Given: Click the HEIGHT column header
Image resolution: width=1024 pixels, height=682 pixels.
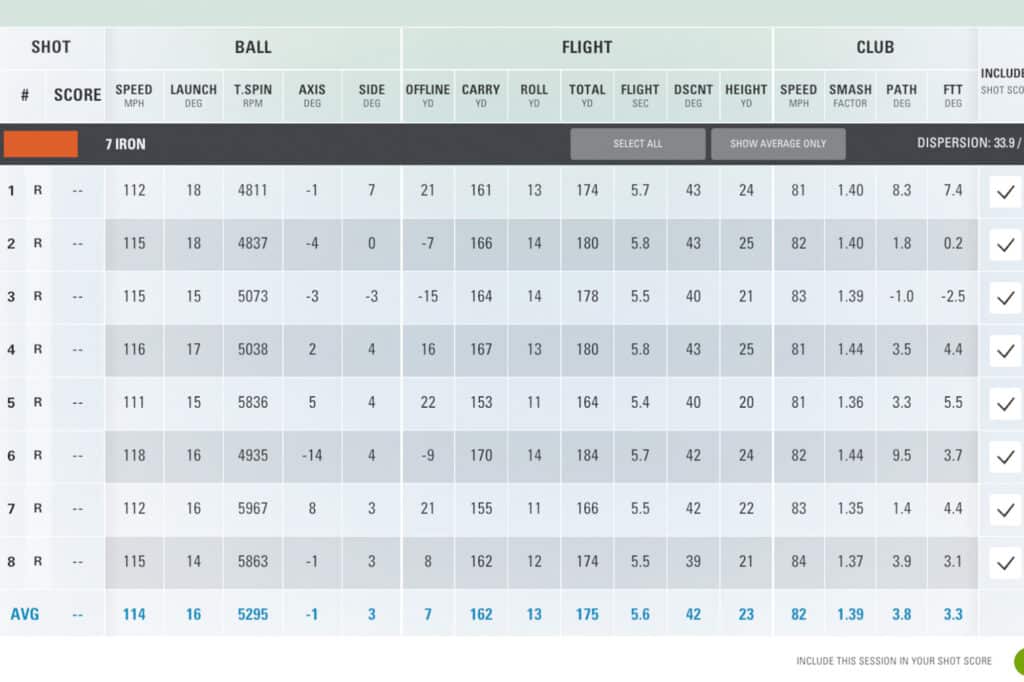Looking at the screenshot, I should pos(746,95).
